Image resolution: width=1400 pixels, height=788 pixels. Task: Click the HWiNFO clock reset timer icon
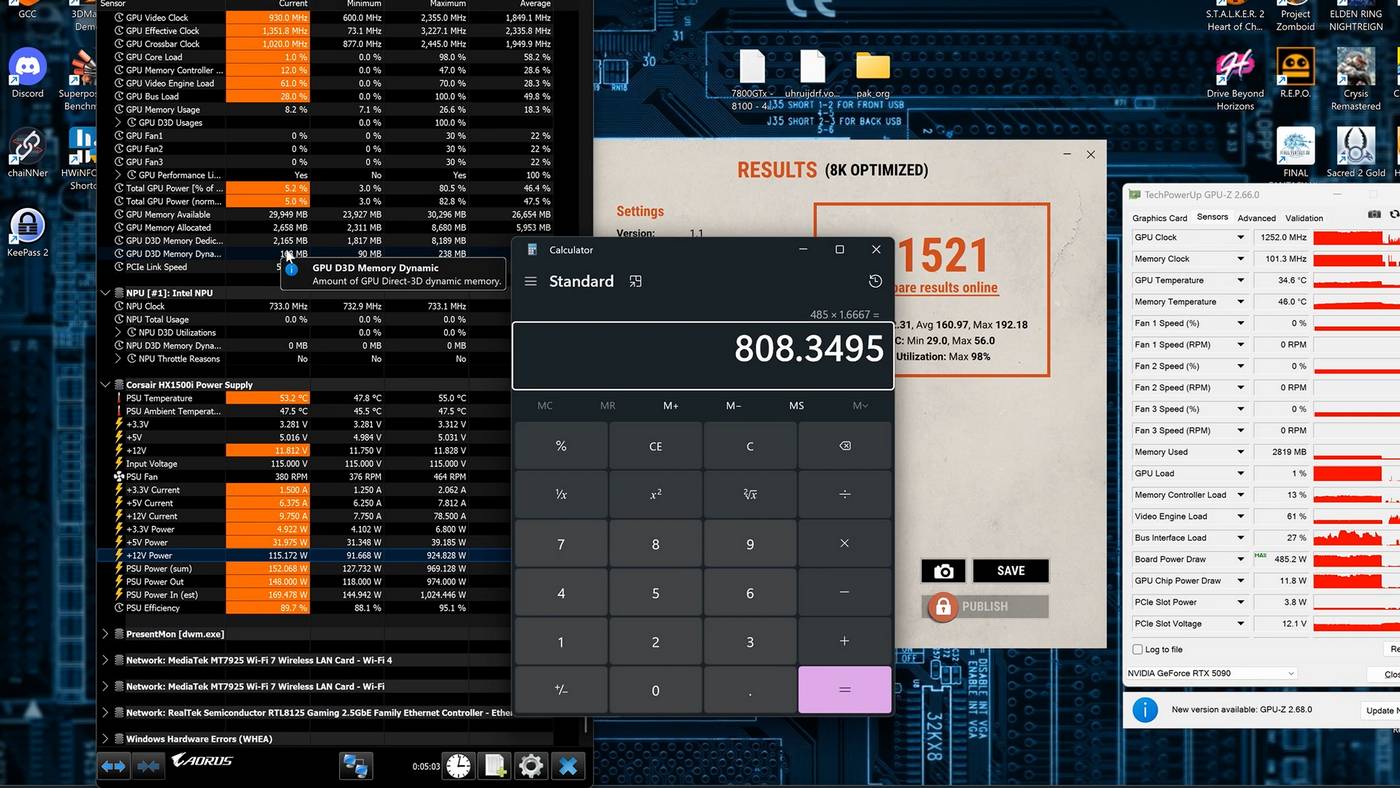(458, 766)
